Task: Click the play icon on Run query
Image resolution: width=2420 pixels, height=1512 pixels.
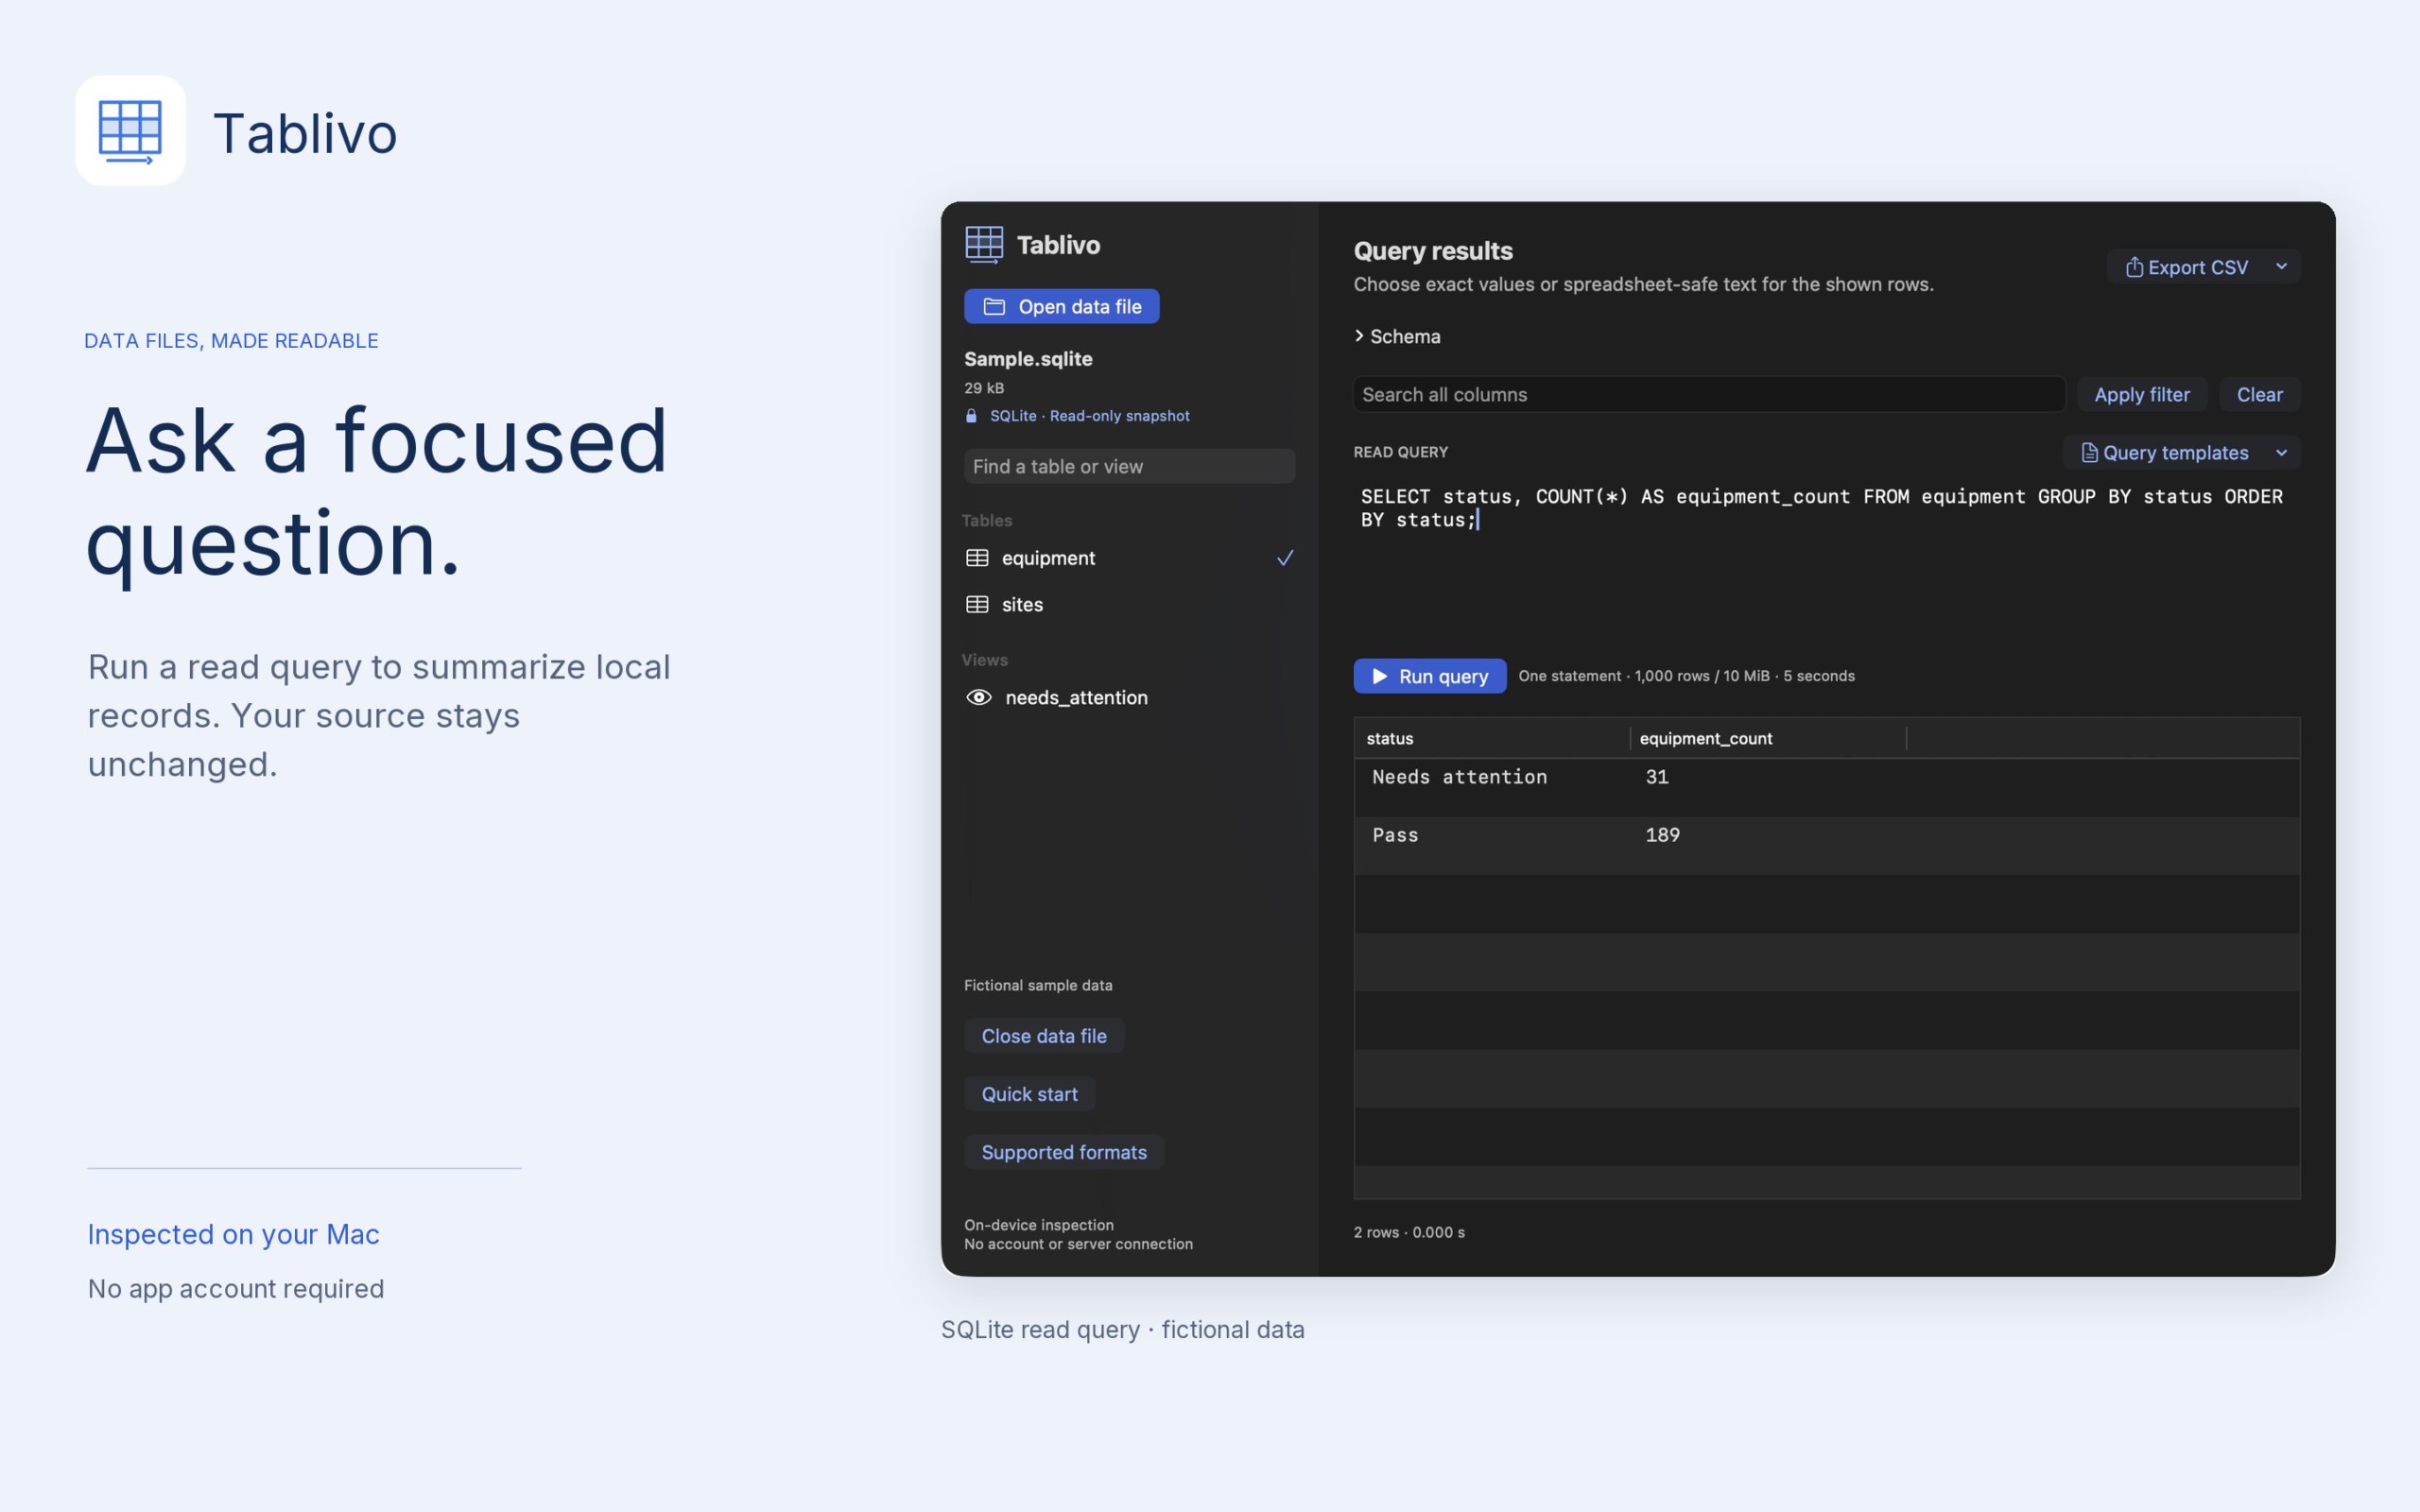Action: (x=1380, y=676)
